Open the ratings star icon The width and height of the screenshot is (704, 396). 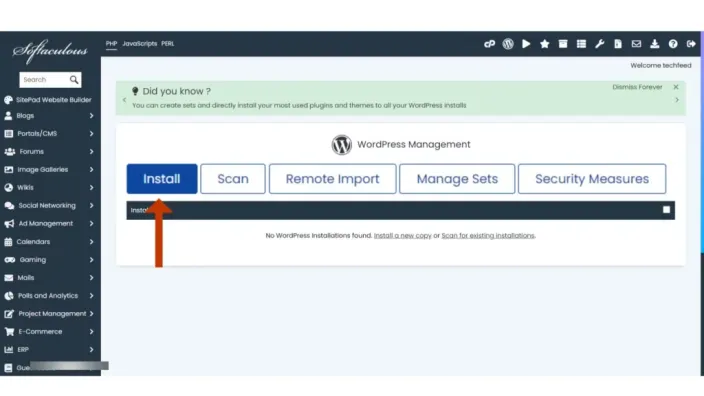pyautogui.click(x=545, y=44)
